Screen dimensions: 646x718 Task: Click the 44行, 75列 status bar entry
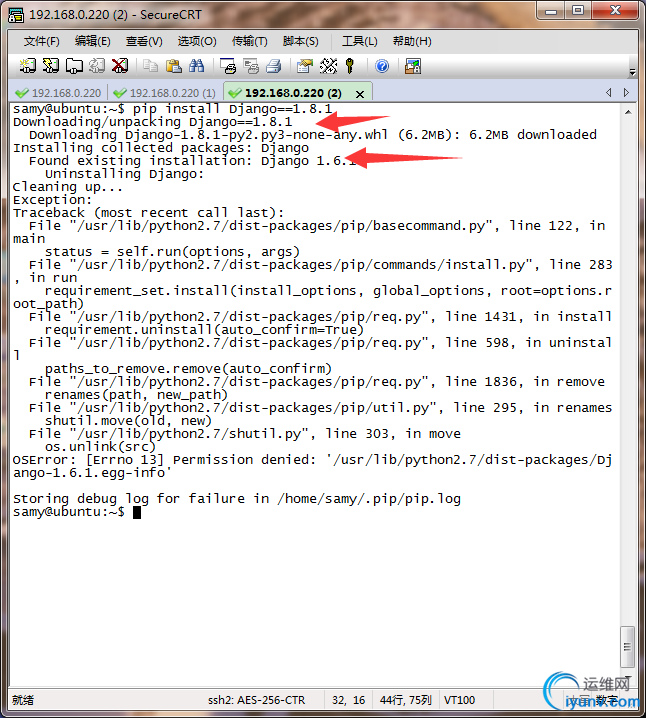(x=406, y=700)
